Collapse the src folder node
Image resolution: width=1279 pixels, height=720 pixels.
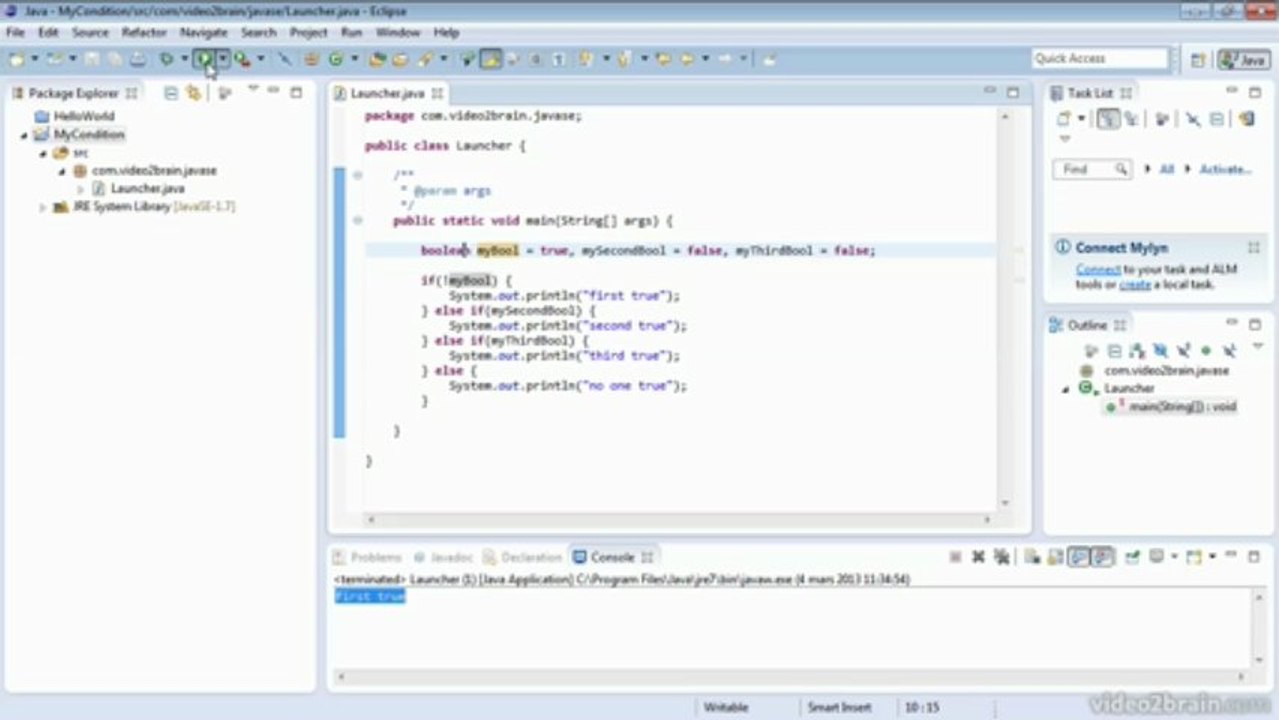(x=43, y=153)
